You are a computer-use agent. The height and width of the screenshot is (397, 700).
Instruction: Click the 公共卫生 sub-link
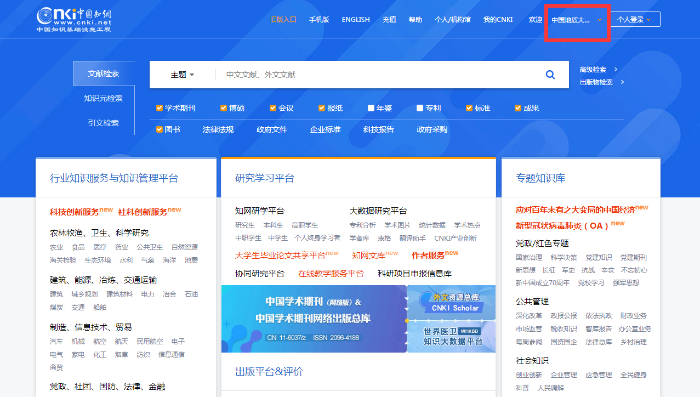(x=150, y=247)
